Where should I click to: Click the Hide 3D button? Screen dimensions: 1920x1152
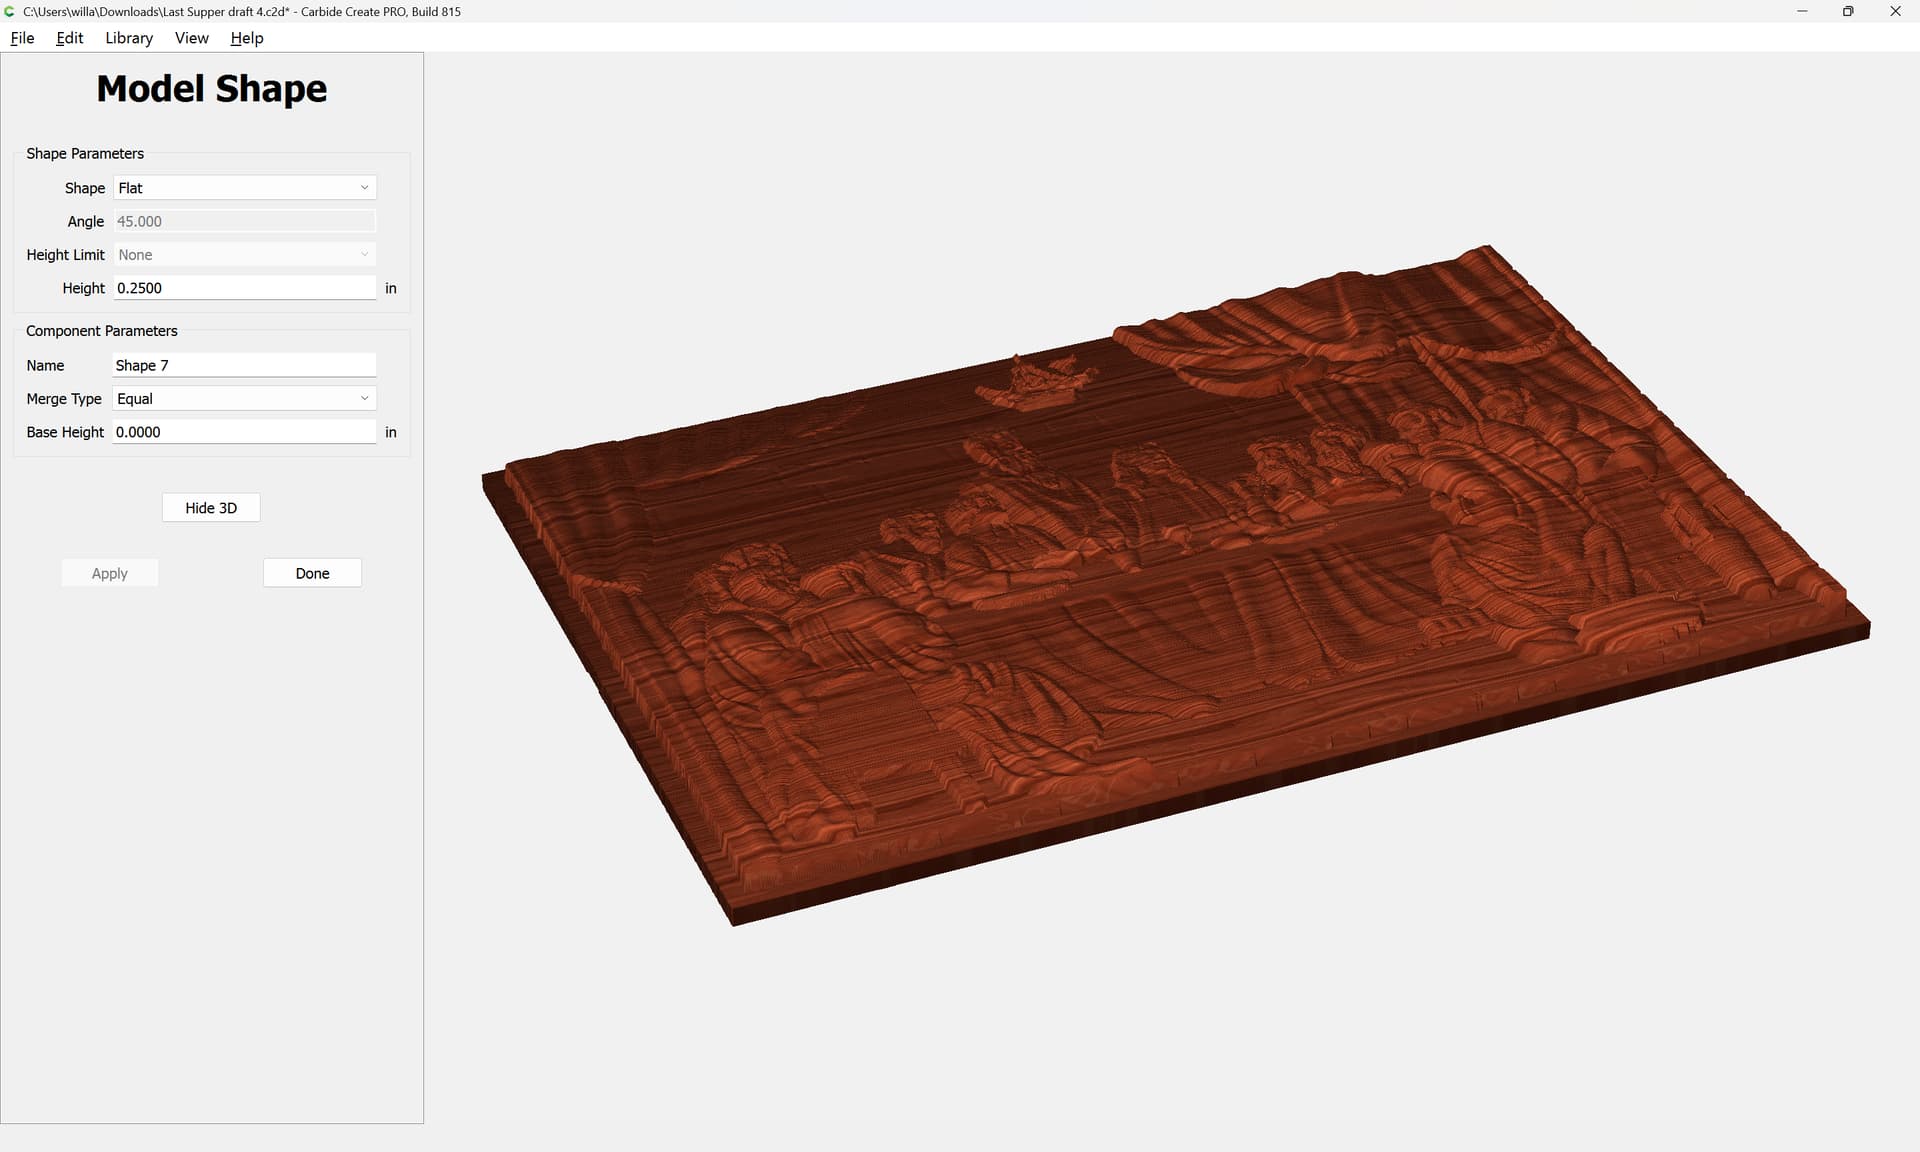pos(211,508)
